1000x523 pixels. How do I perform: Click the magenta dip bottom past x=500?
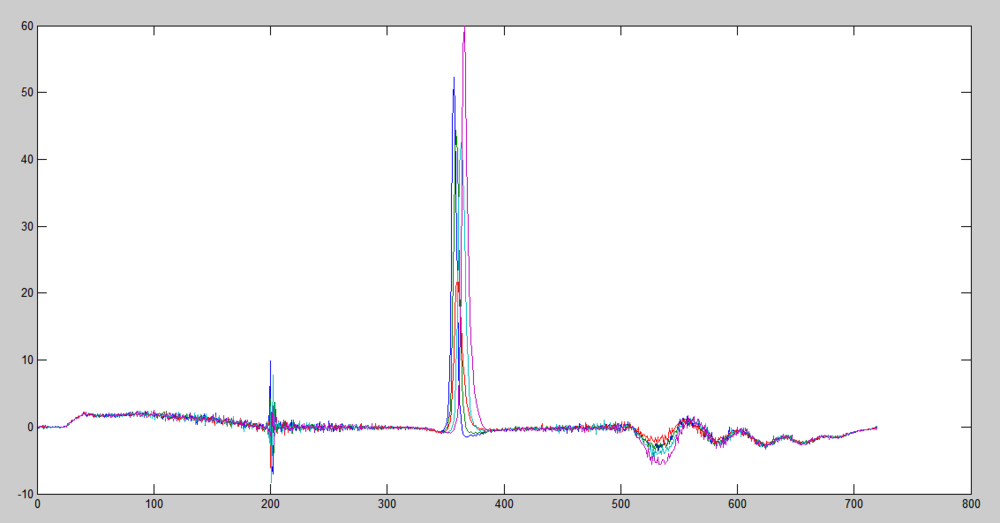pos(660,463)
